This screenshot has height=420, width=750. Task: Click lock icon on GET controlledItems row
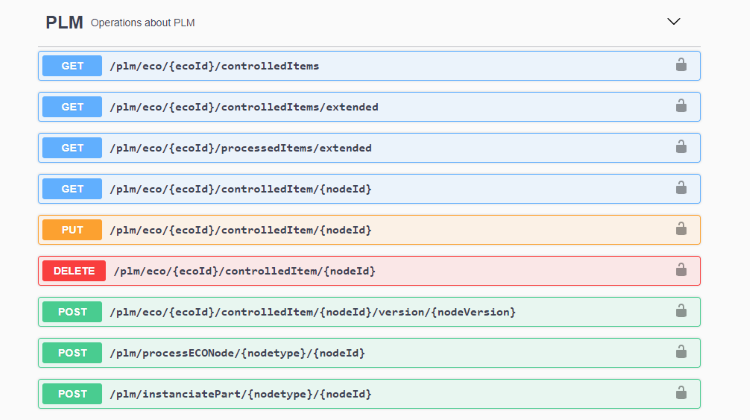pyautogui.click(x=681, y=65)
